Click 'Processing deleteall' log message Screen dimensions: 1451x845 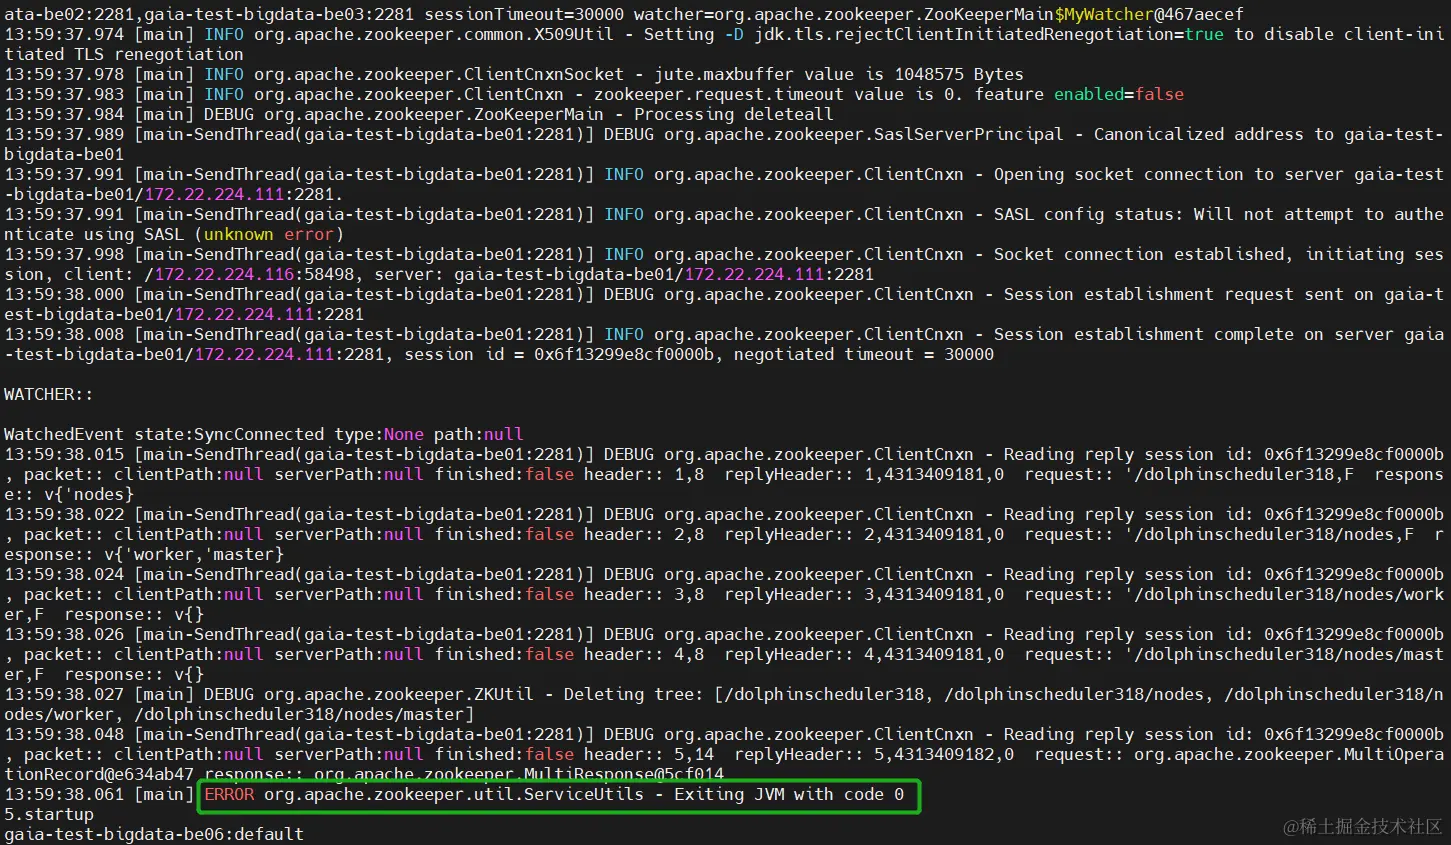734,114
